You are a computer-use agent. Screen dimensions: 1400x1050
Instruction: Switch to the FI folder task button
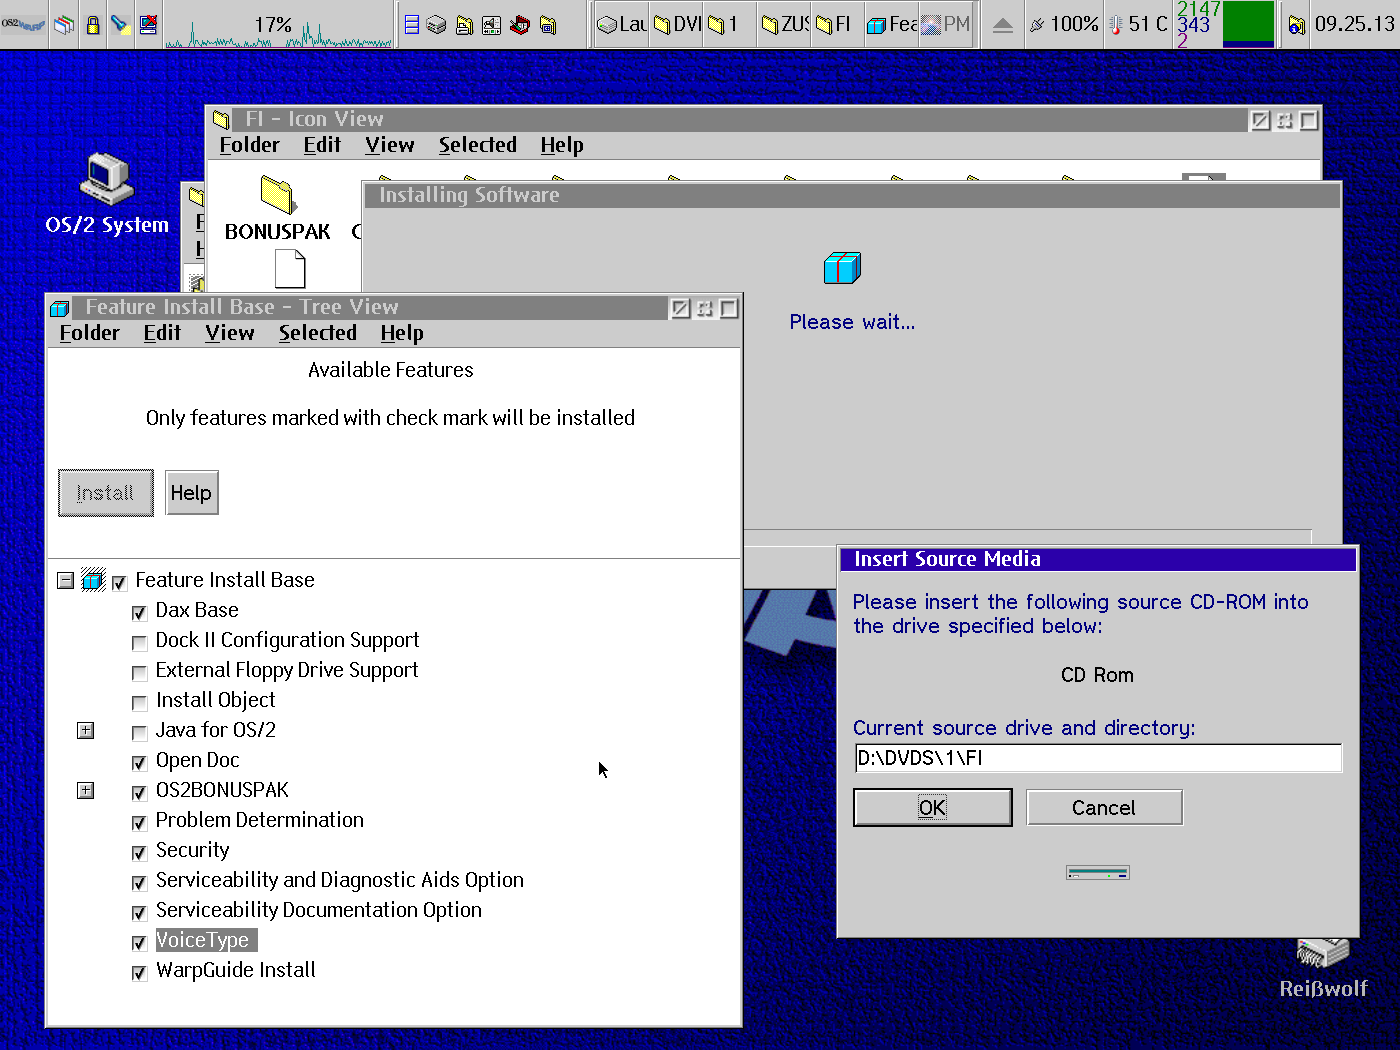pos(838,24)
